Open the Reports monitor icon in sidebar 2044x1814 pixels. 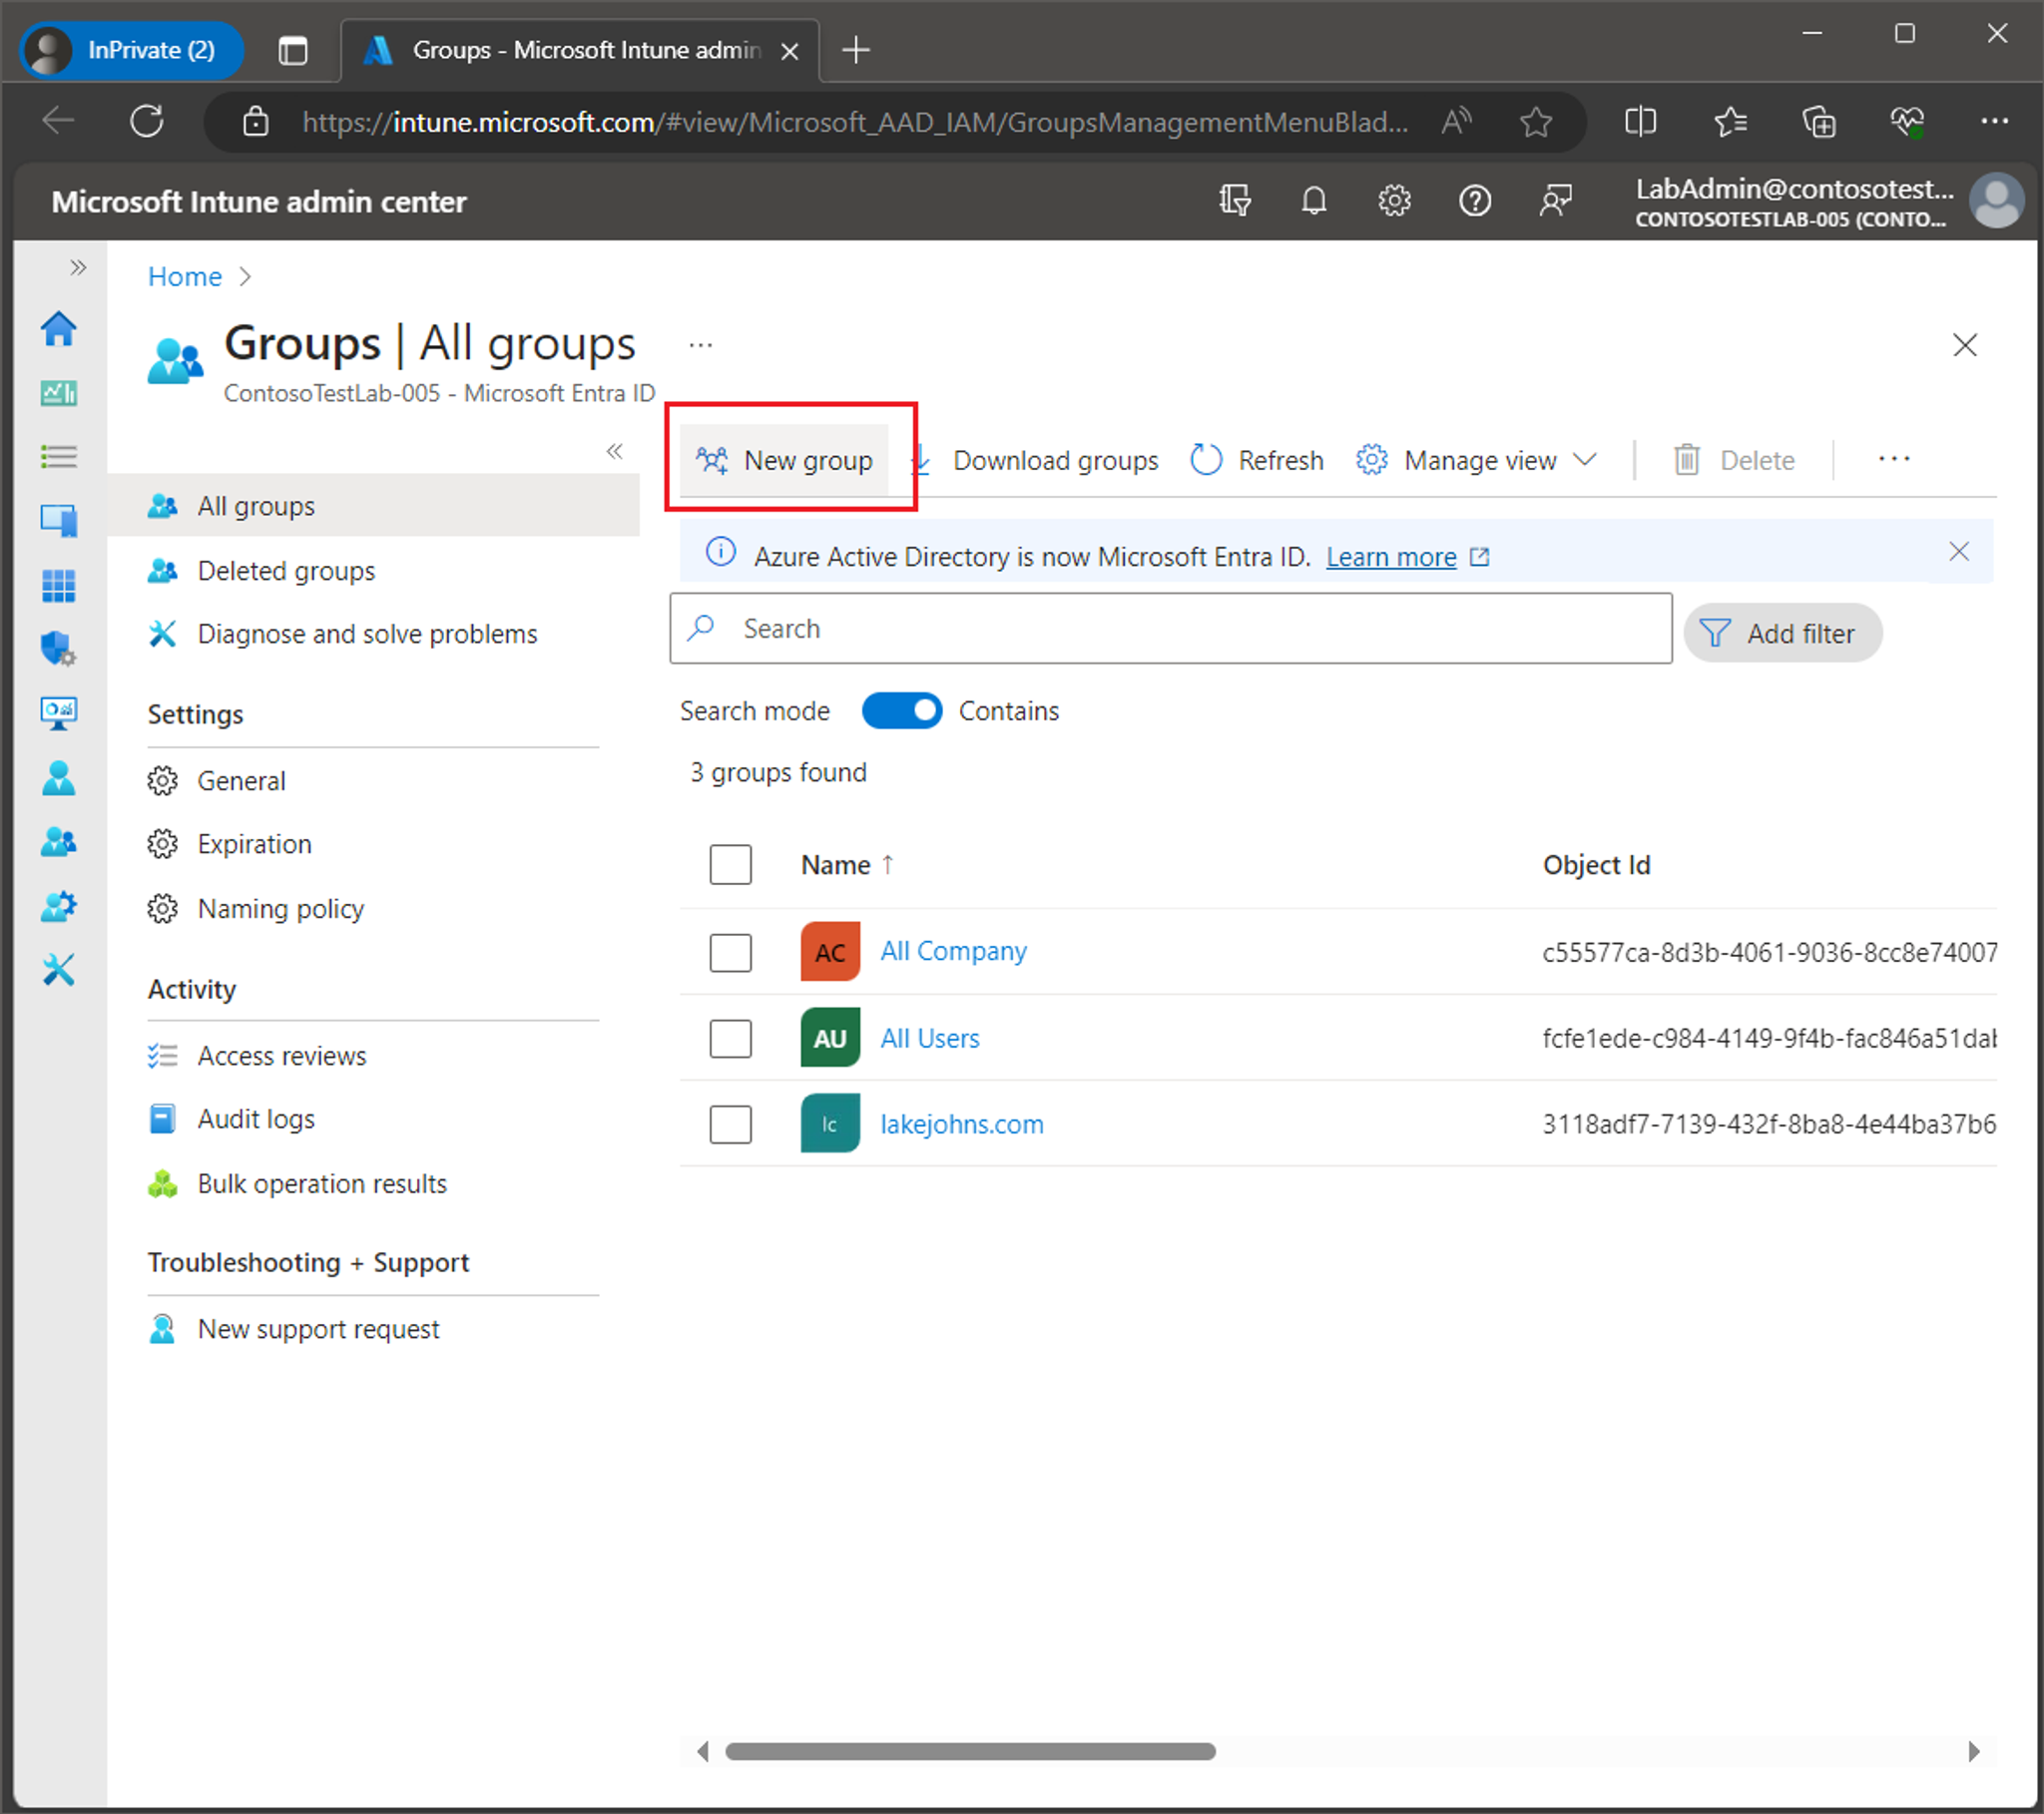(58, 713)
